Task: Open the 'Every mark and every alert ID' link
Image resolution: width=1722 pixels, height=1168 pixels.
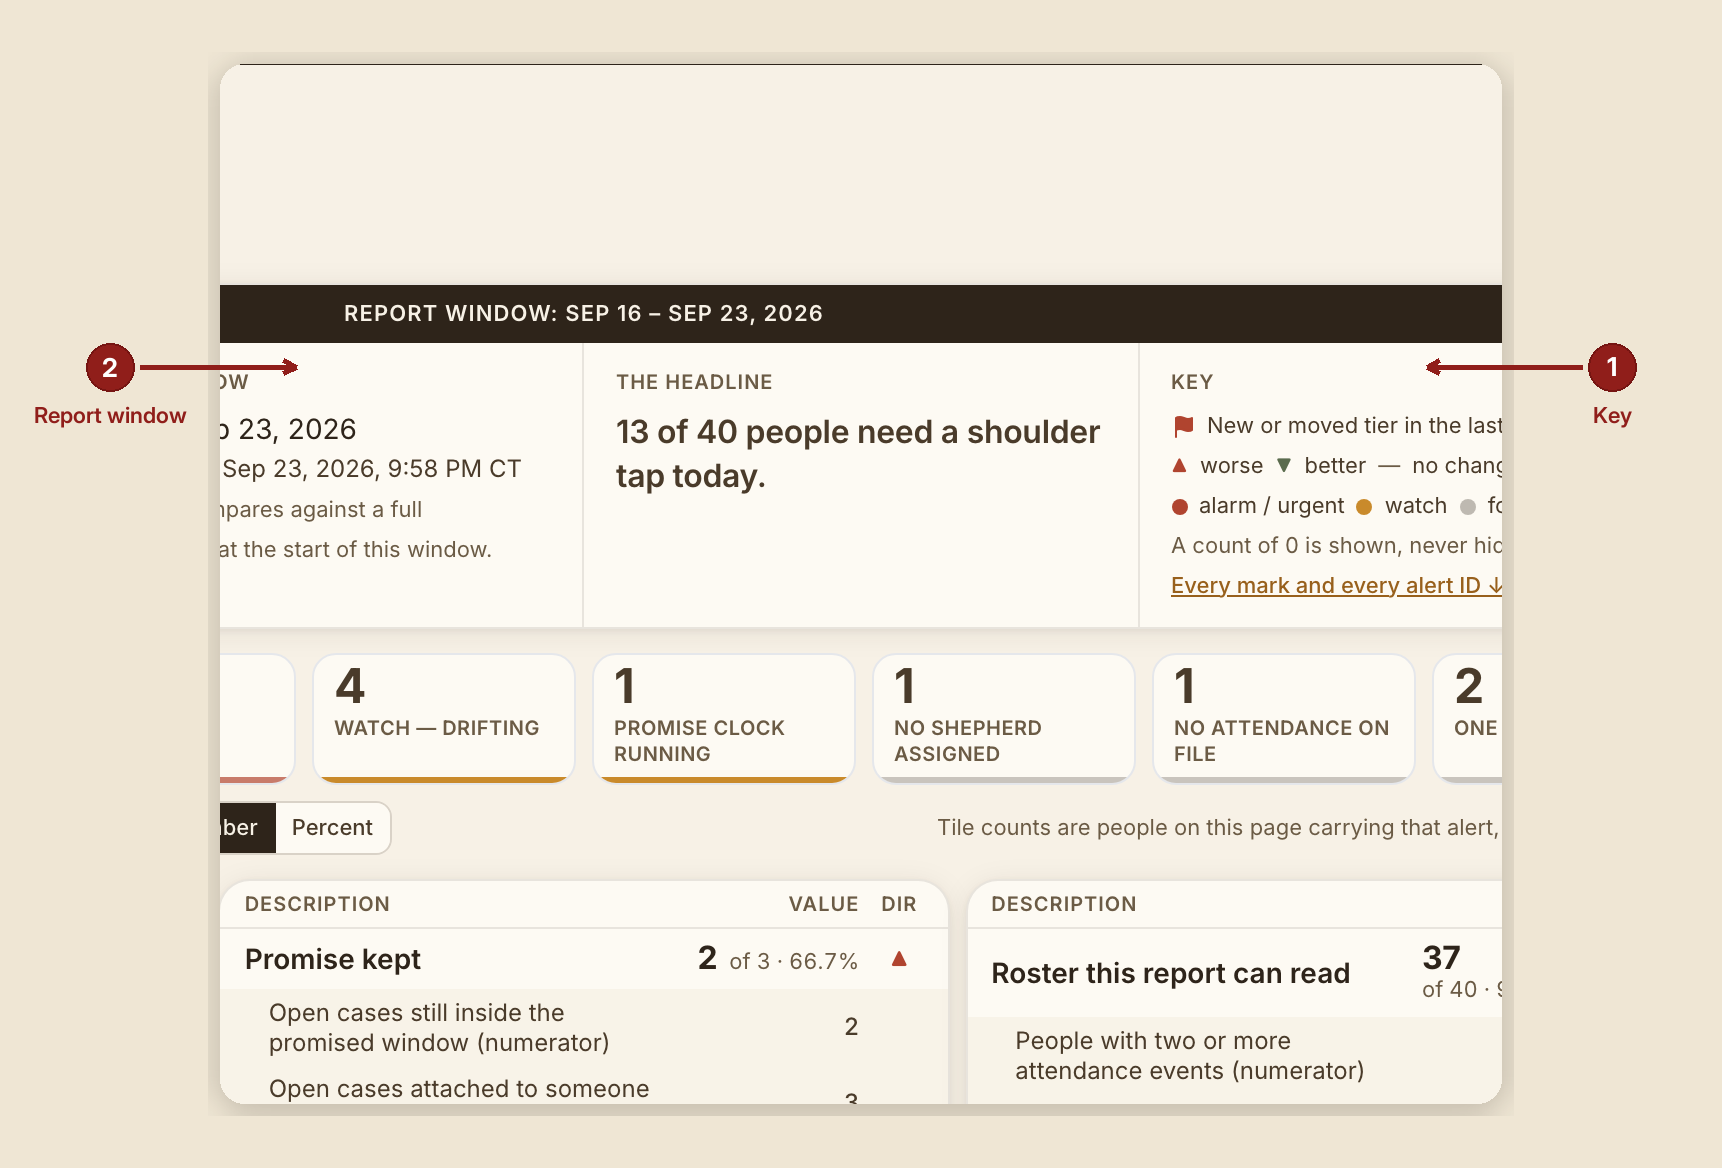Action: pyautogui.click(x=1336, y=586)
